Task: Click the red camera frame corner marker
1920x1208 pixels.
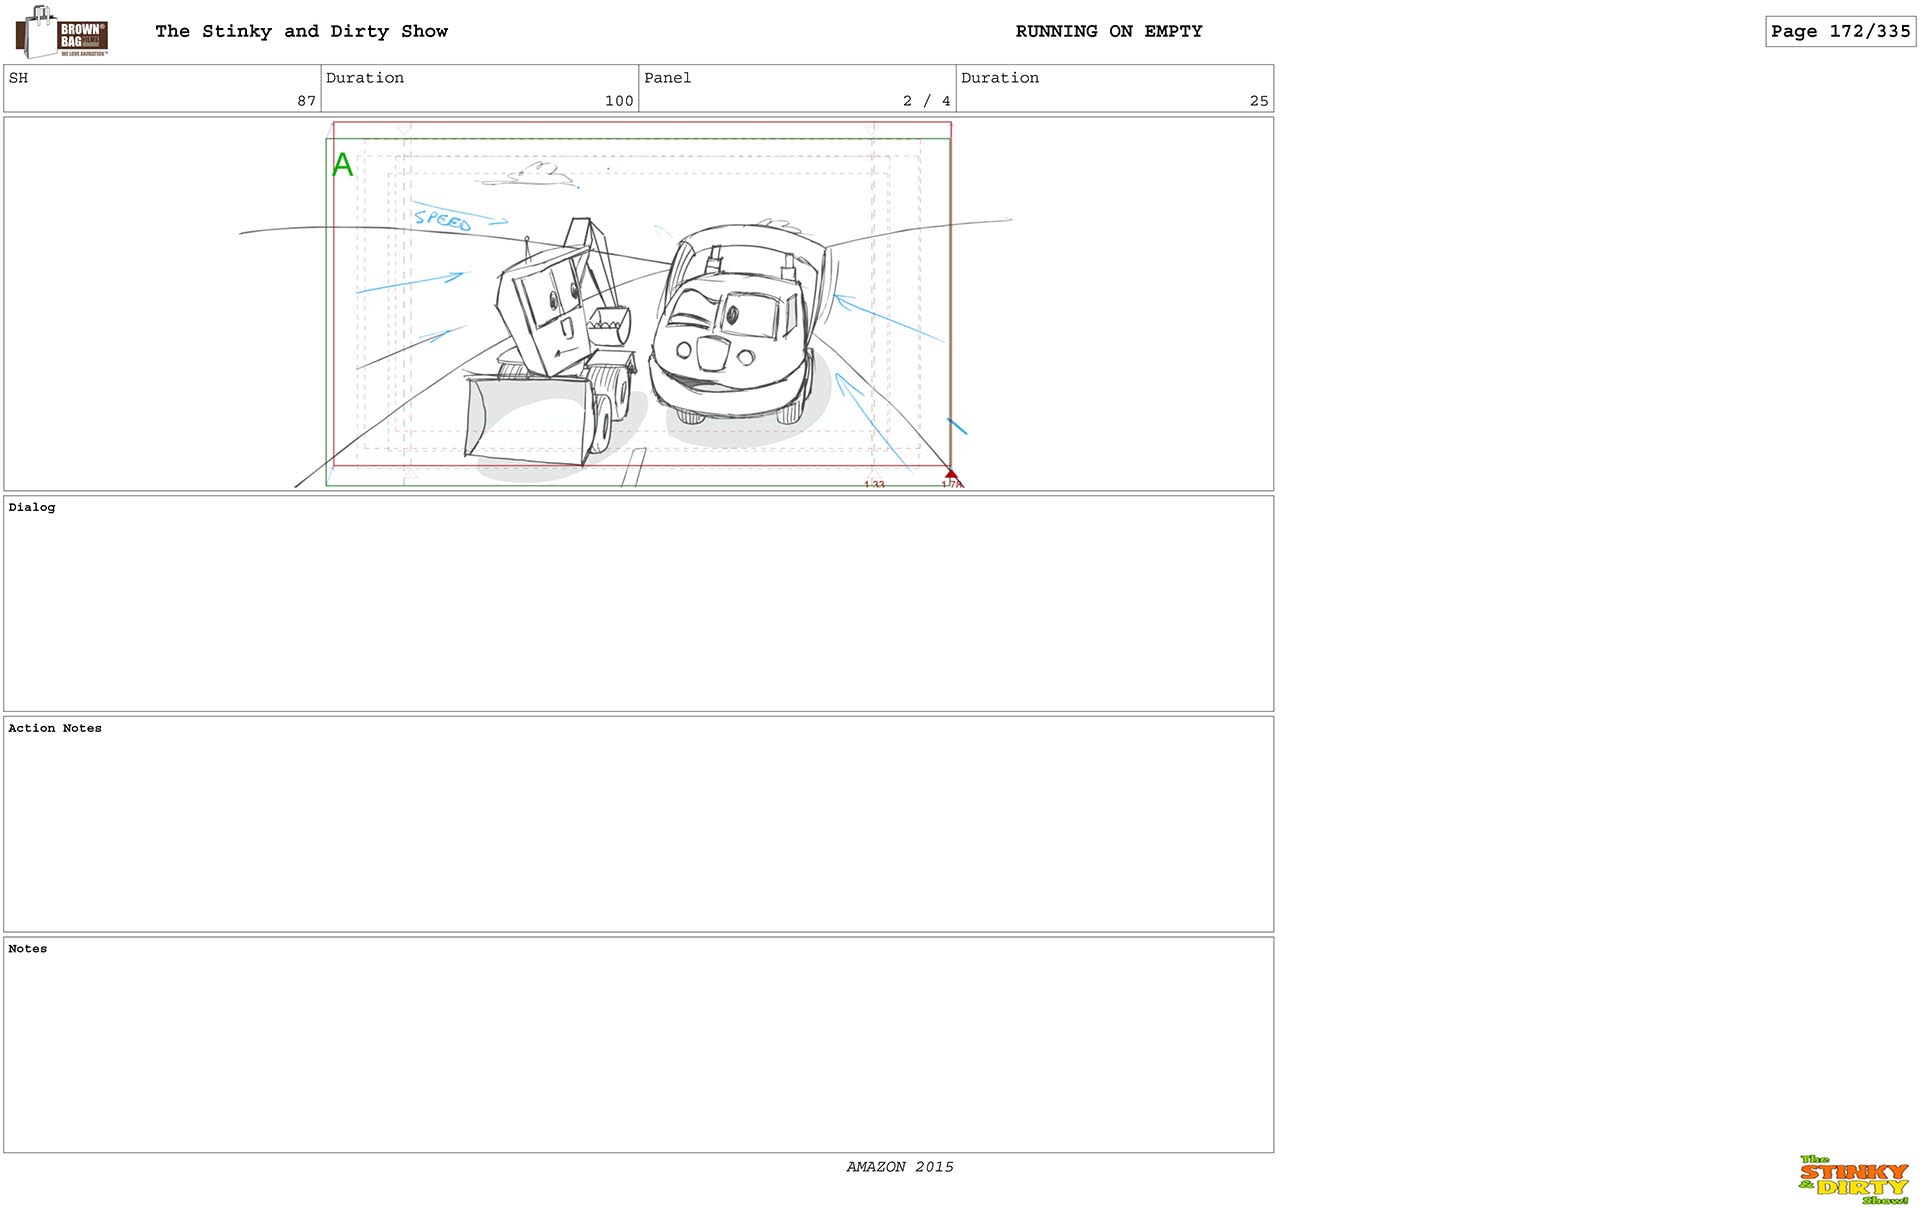Action: tap(951, 476)
